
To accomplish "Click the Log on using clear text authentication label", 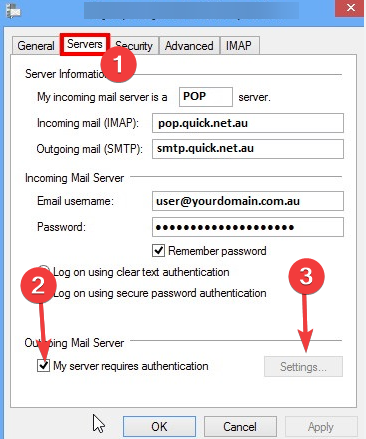I will [x=141, y=272].
